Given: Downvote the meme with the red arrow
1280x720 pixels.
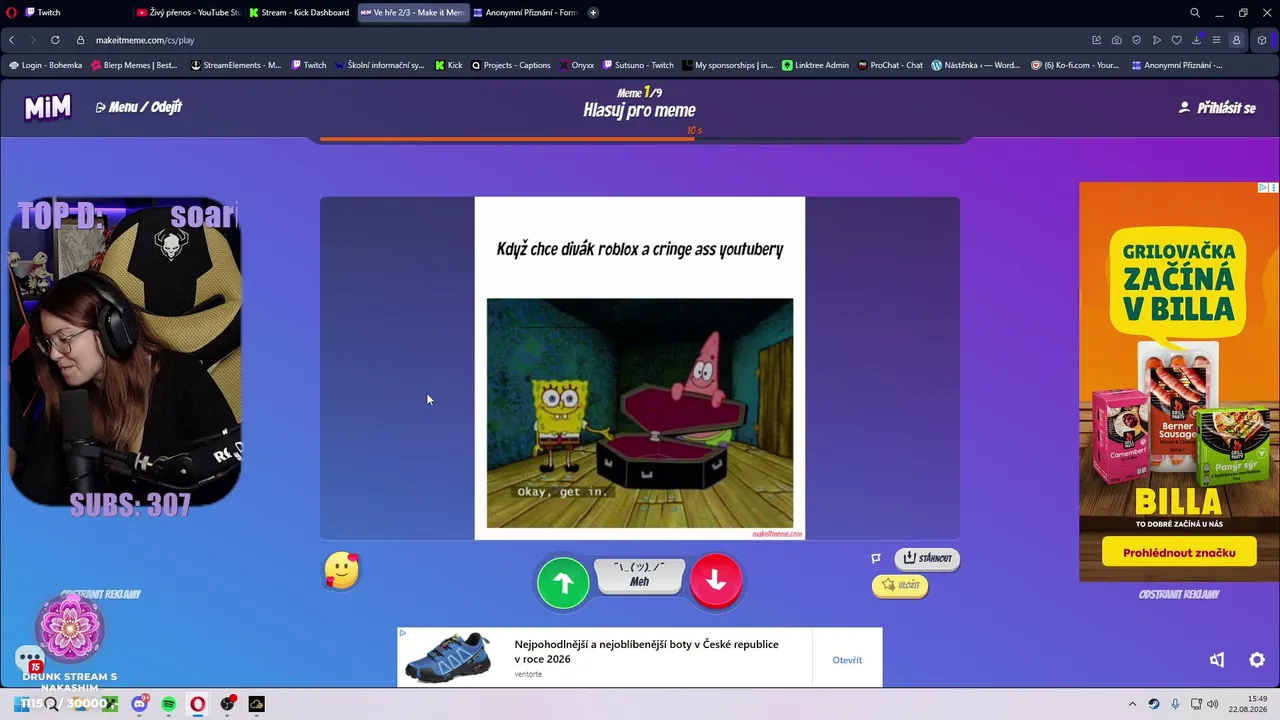Looking at the screenshot, I should [x=716, y=580].
